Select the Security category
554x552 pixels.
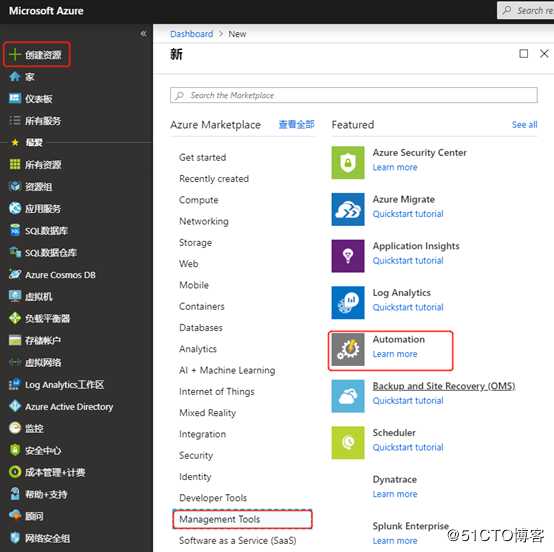pyautogui.click(x=196, y=456)
